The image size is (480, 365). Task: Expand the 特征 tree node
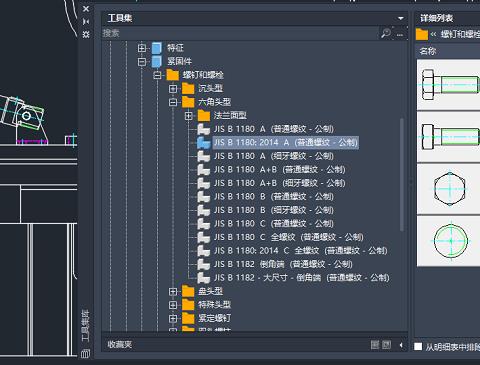[142, 48]
